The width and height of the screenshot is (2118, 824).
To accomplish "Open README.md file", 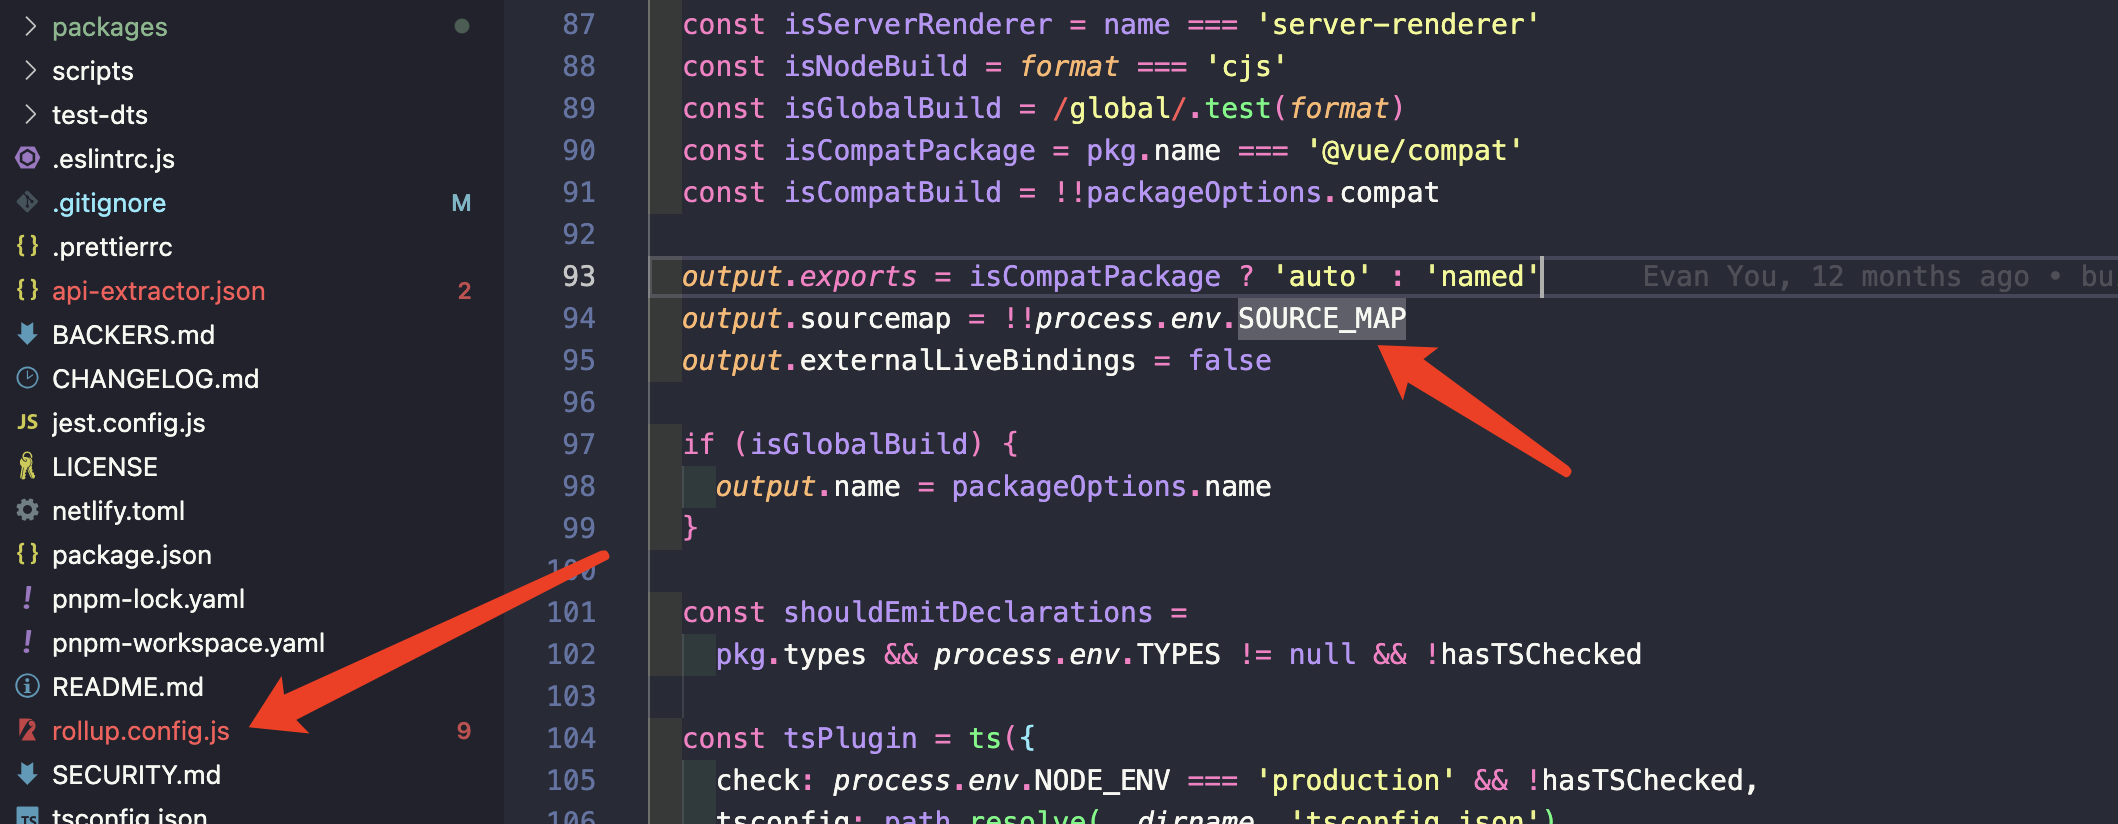I will 128,686.
